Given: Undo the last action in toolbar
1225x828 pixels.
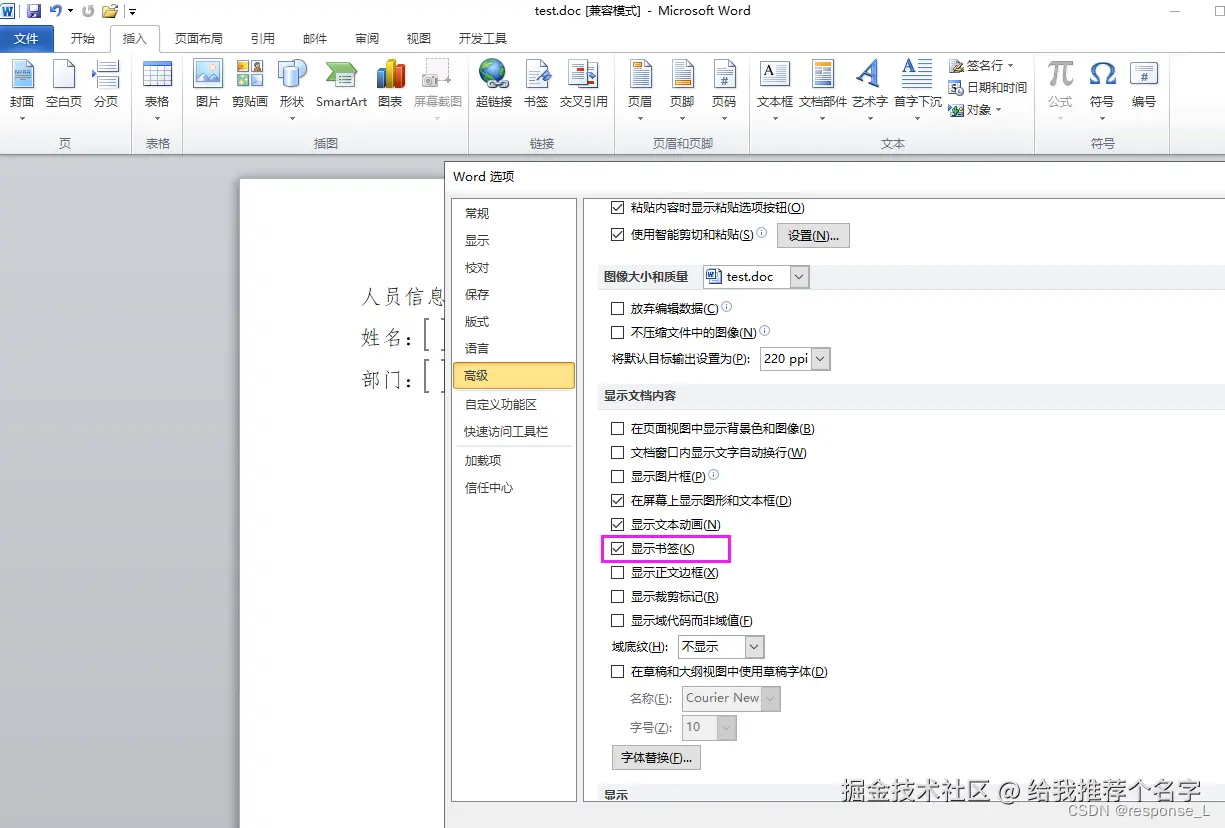Looking at the screenshot, I should tap(56, 11).
